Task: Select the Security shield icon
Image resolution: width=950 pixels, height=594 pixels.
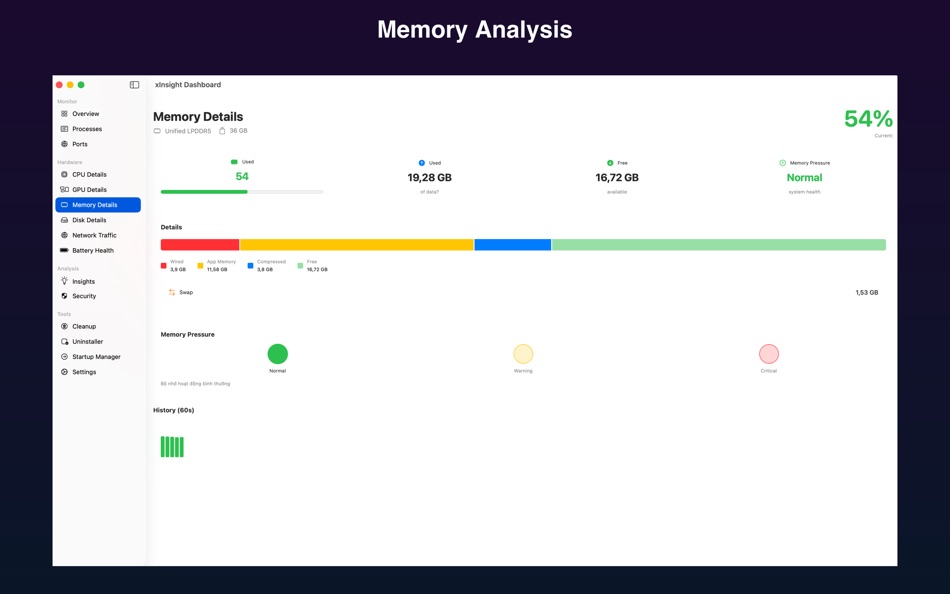Action: click(65, 296)
